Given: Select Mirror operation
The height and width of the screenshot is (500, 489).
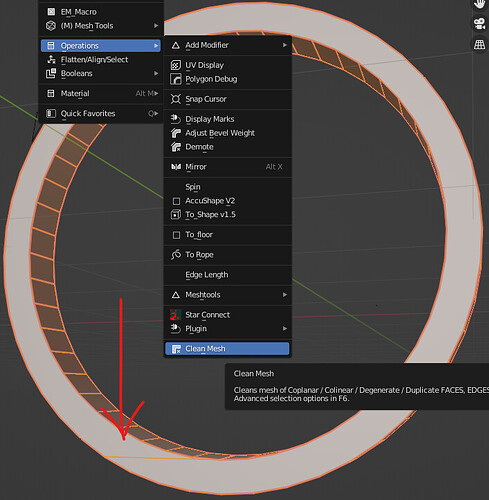Looking at the screenshot, I should 227,167.
